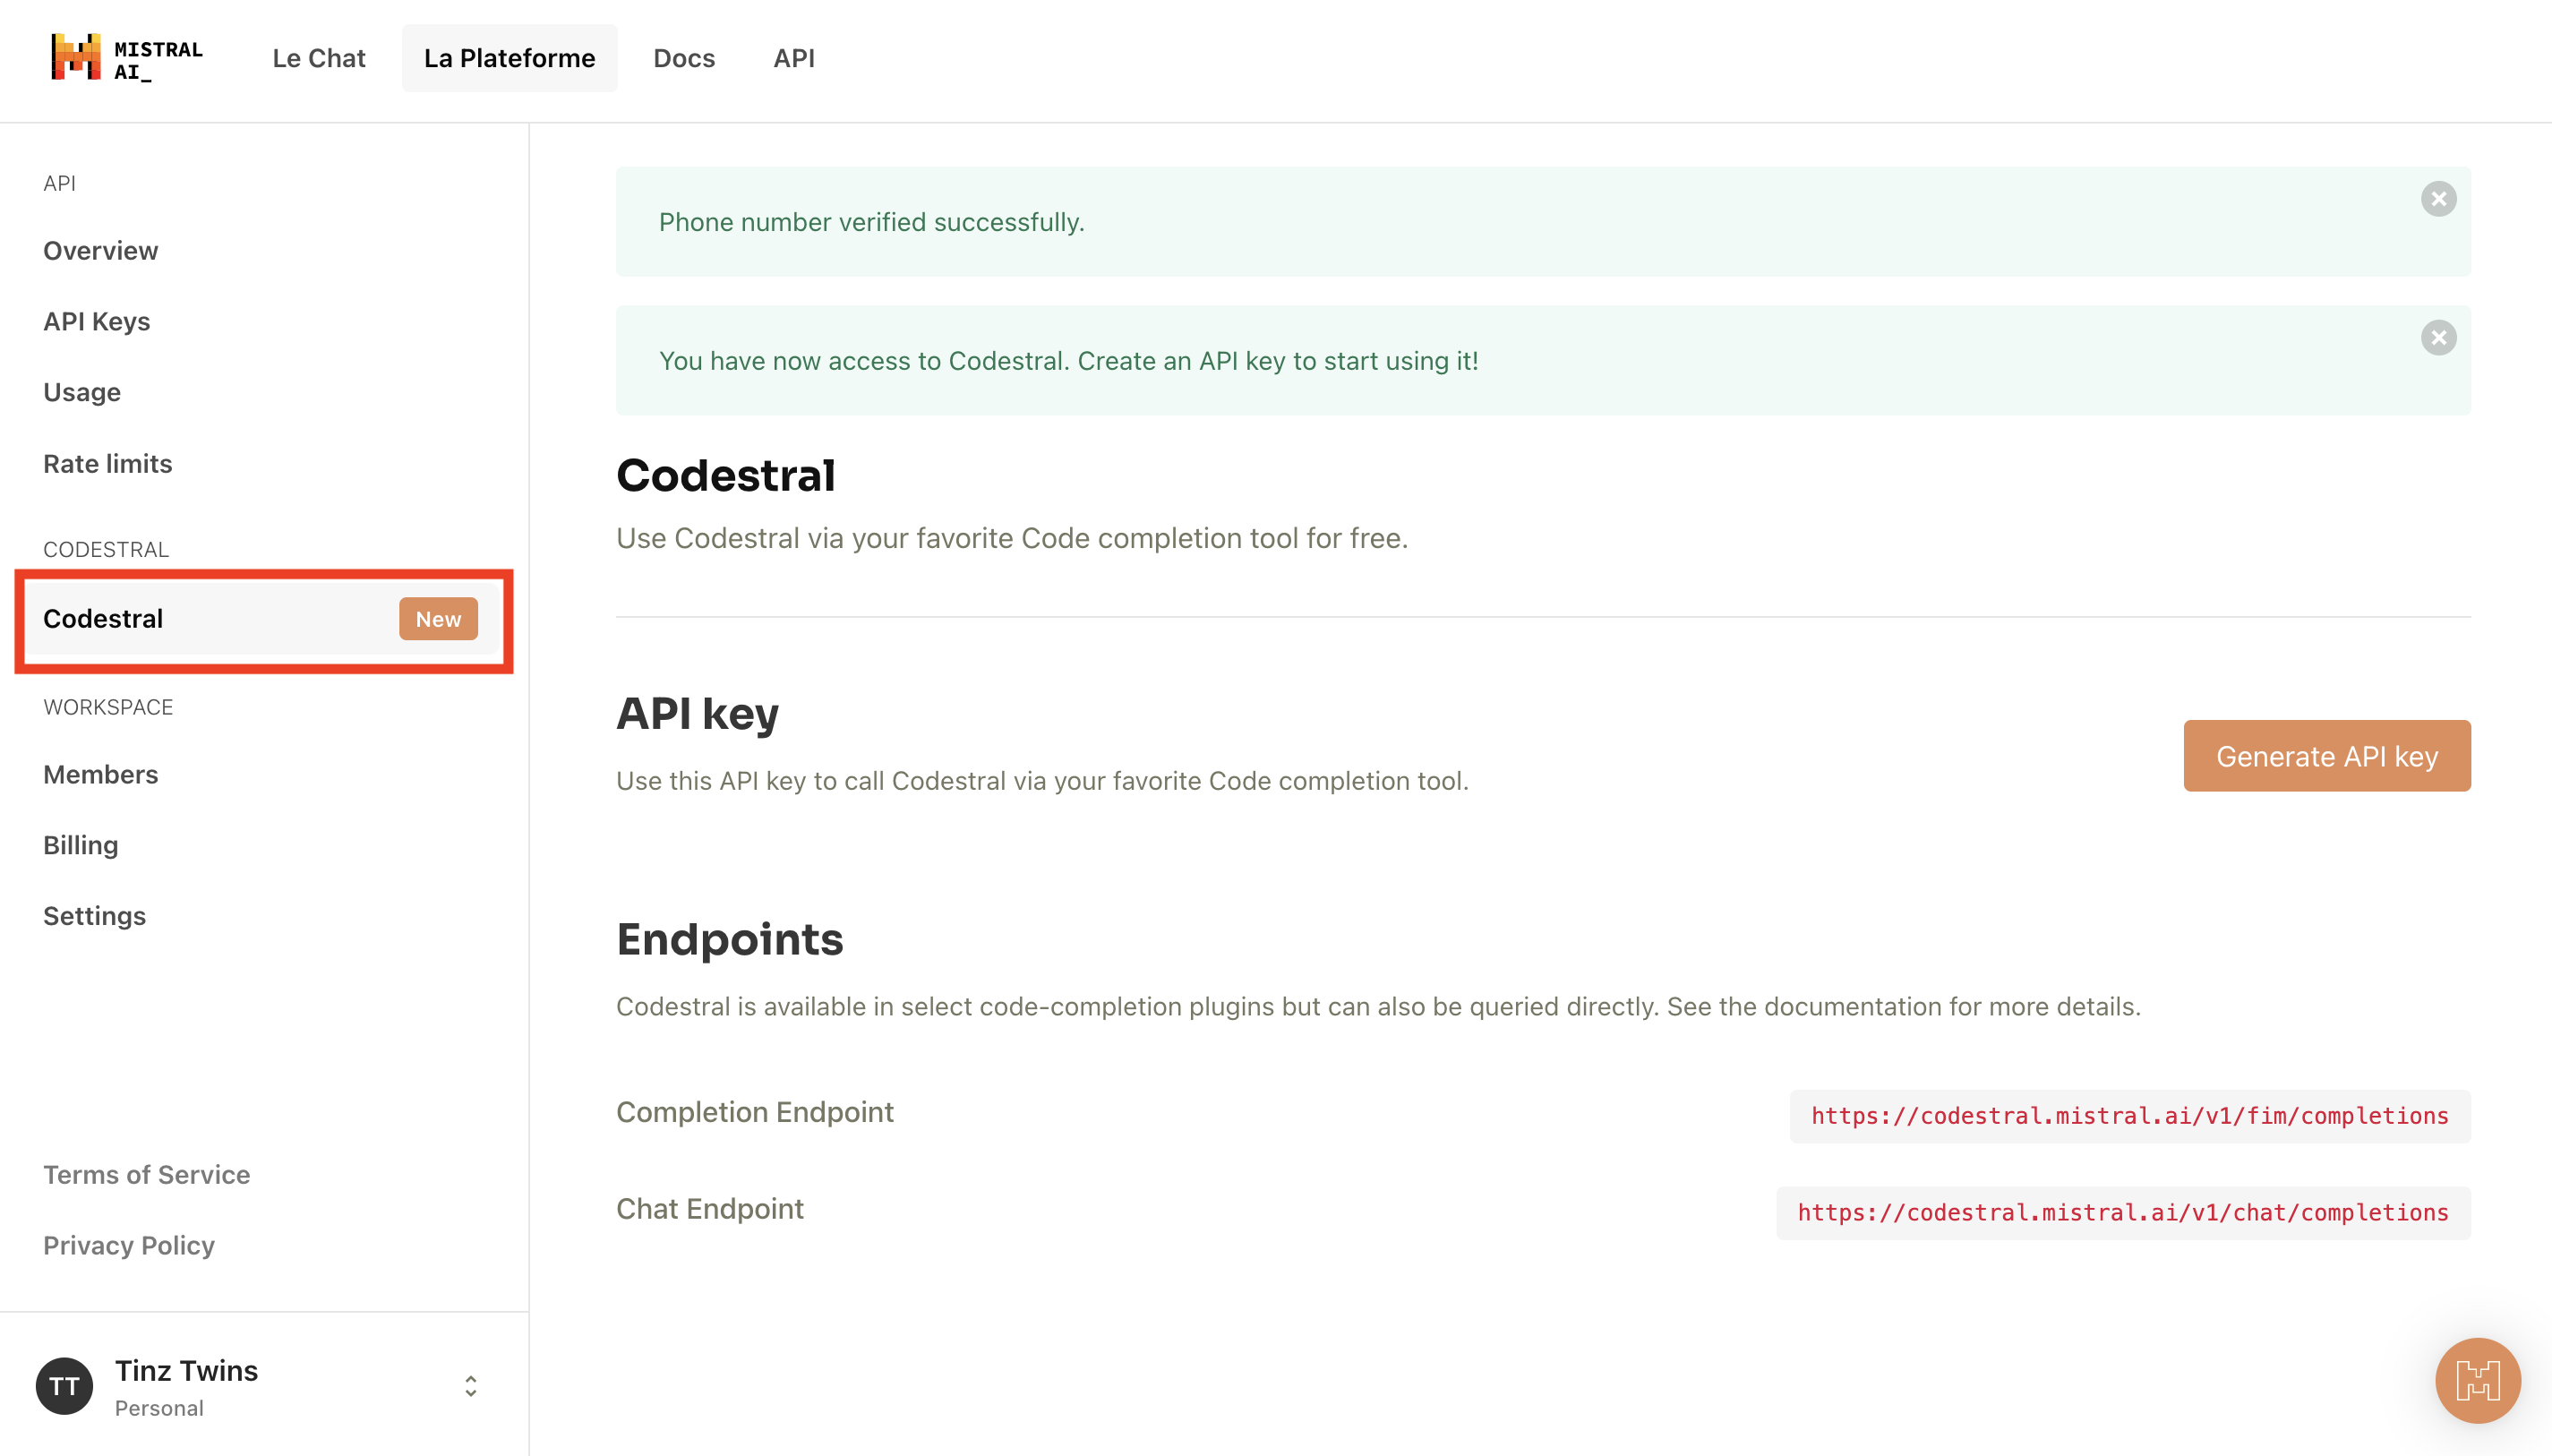The image size is (2552, 1456).
Task: Go to API Keys in the sidebar
Action: pyautogui.click(x=96, y=321)
